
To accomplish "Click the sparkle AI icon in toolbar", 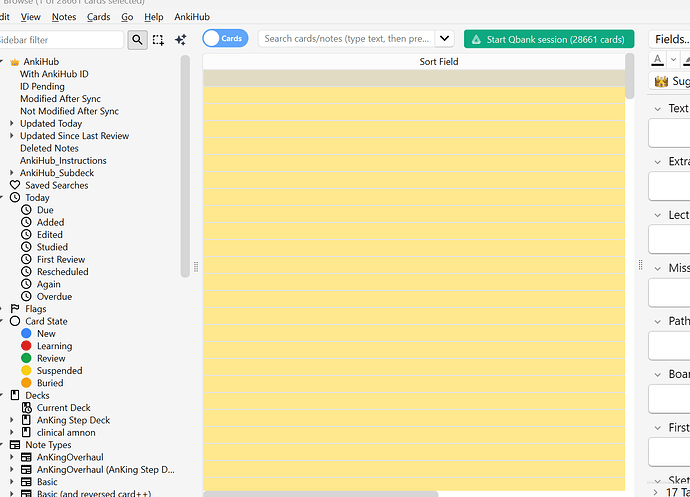I will pyautogui.click(x=180, y=40).
